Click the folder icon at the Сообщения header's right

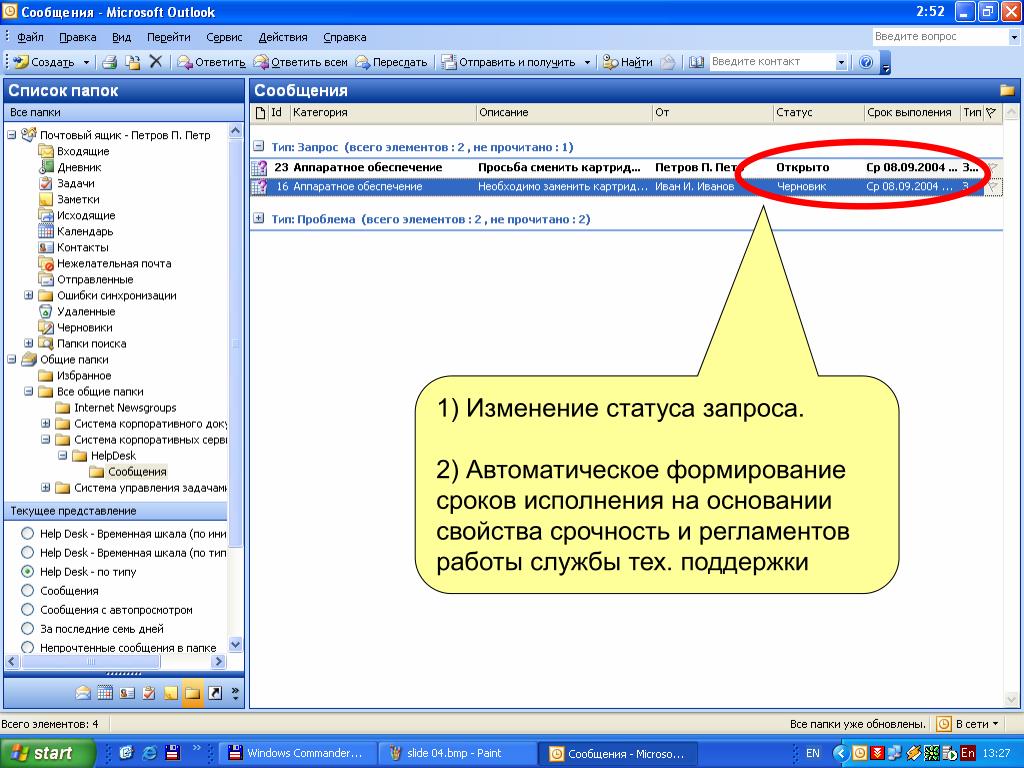point(1007,90)
